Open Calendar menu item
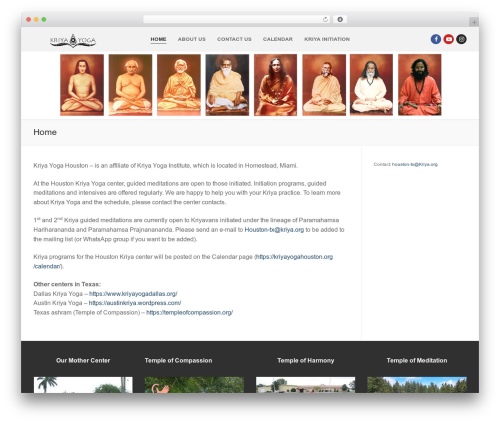This screenshot has width=500, height=423. 278,39
